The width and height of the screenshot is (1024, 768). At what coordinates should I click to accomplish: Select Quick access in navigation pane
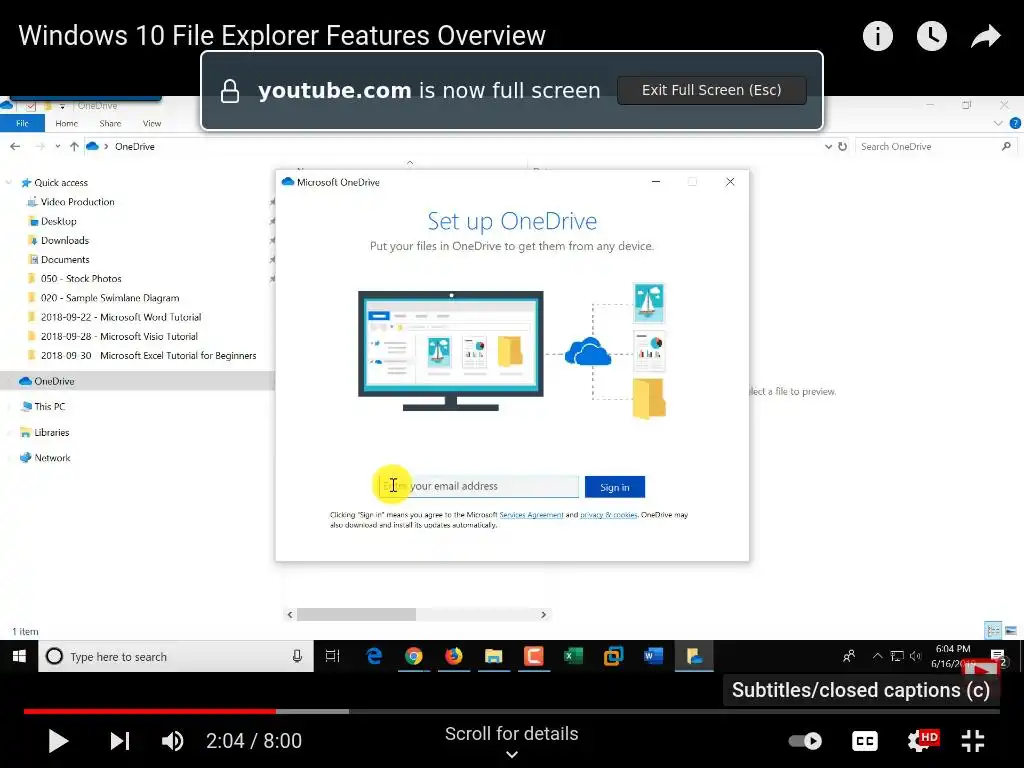click(x=61, y=183)
